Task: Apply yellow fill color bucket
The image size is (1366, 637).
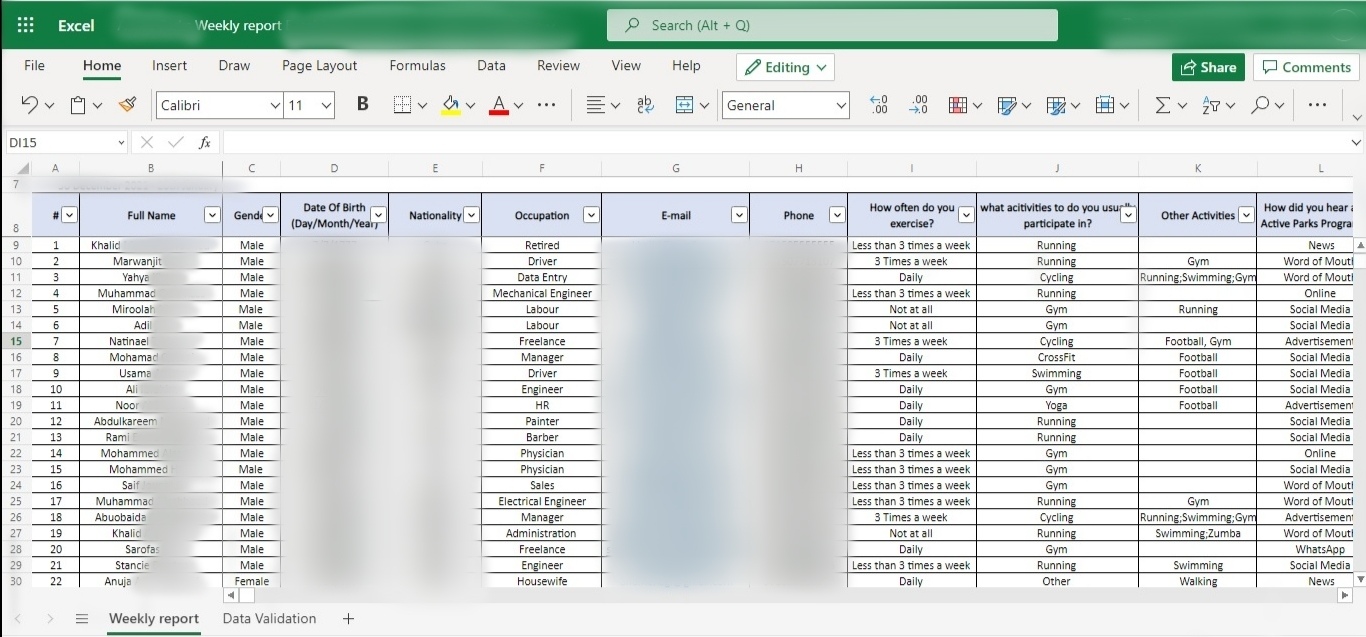Action: [451, 105]
